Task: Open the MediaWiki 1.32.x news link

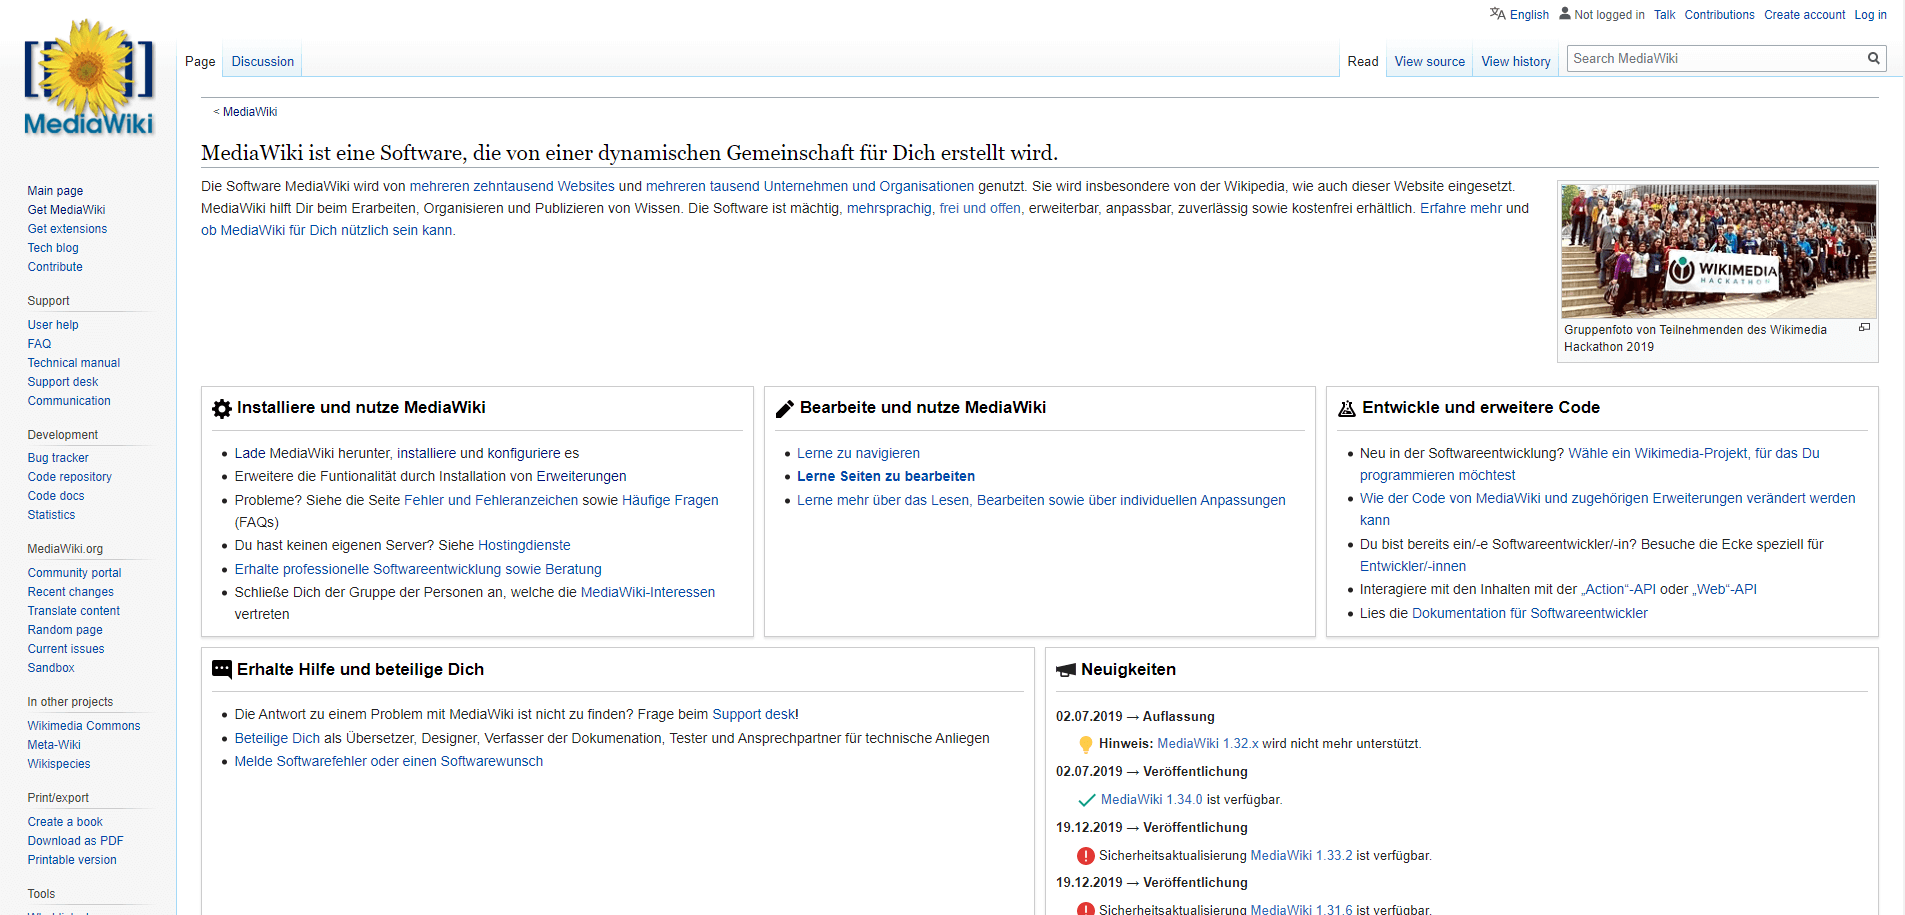Action: (1208, 744)
